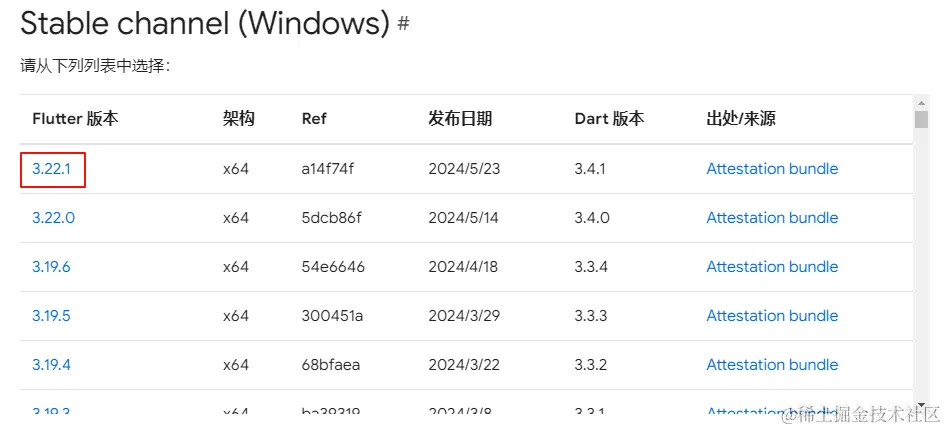Click the Stable channel (Windows) heading

204,24
